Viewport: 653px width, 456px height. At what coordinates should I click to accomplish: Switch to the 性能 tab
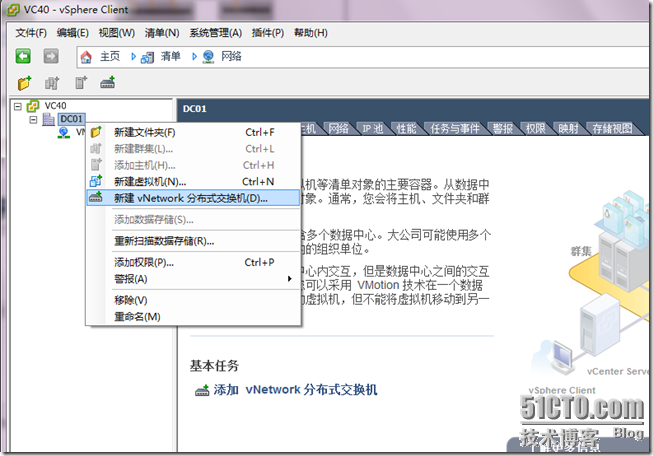[406, 129]
